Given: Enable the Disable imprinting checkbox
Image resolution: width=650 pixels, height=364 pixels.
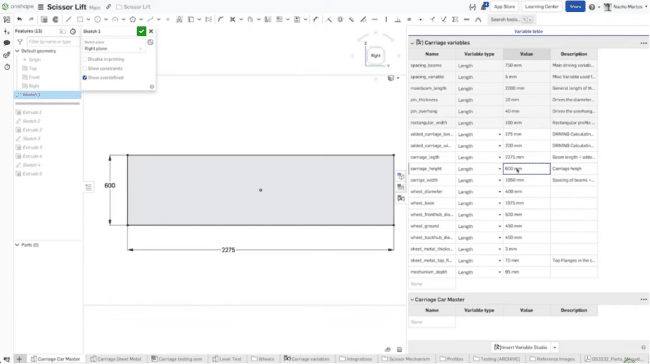Looking at the screenshot, I should [85, 59].
